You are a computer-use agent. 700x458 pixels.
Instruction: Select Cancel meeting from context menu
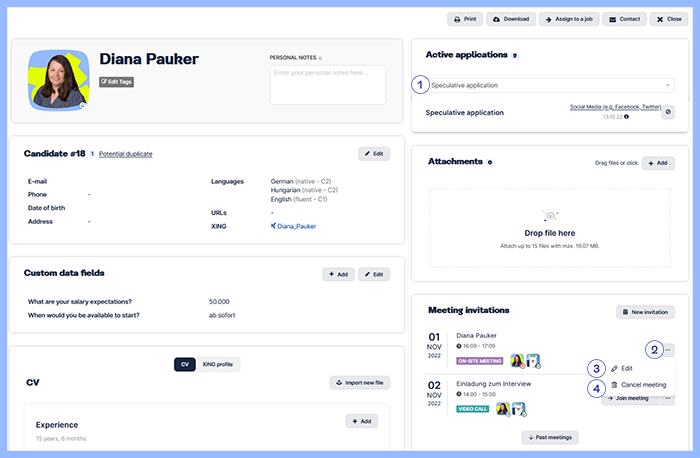[643, 385]
